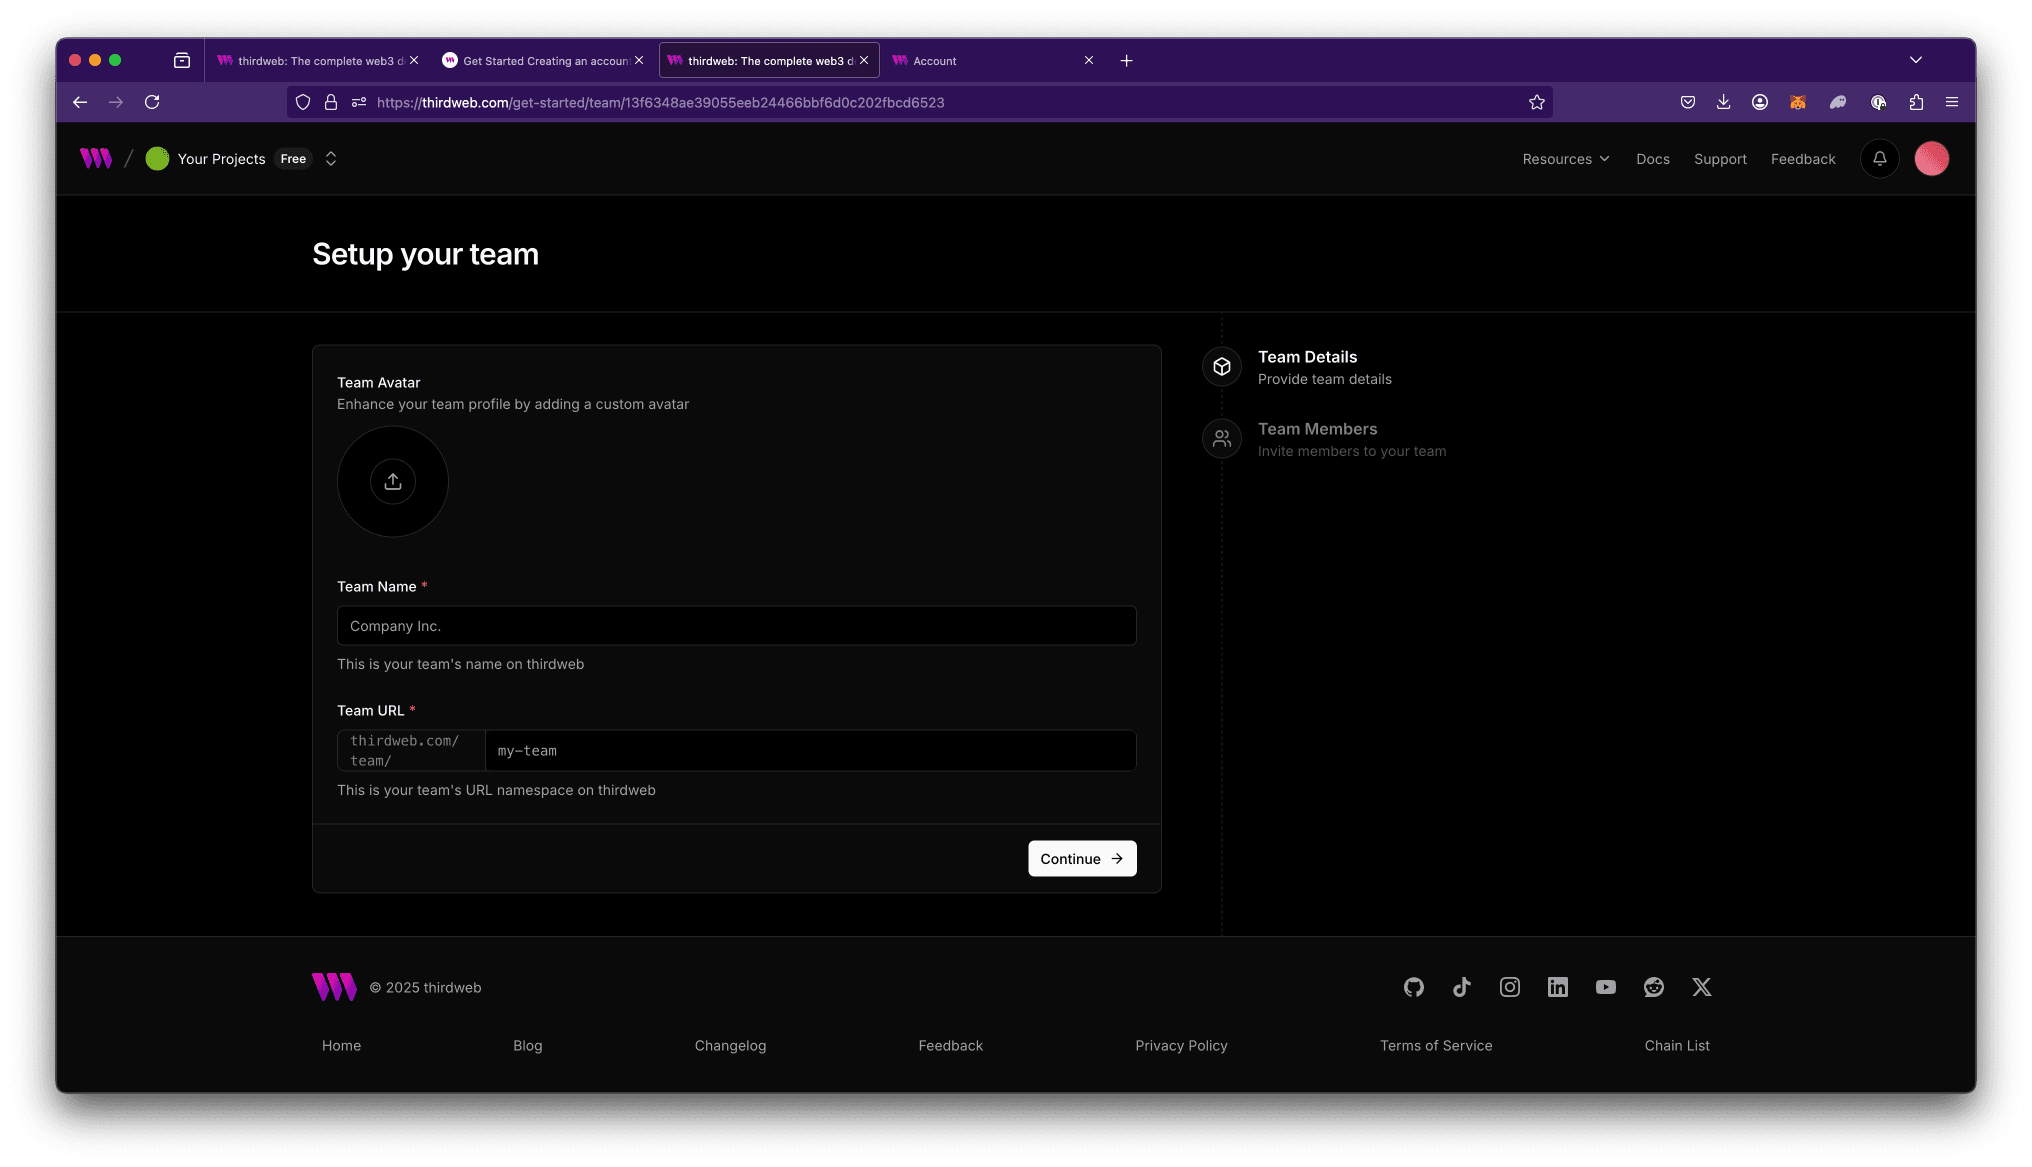The image size is (2032, 1167).
Task: Click the Team Name input field
Action: coord(735,624)
